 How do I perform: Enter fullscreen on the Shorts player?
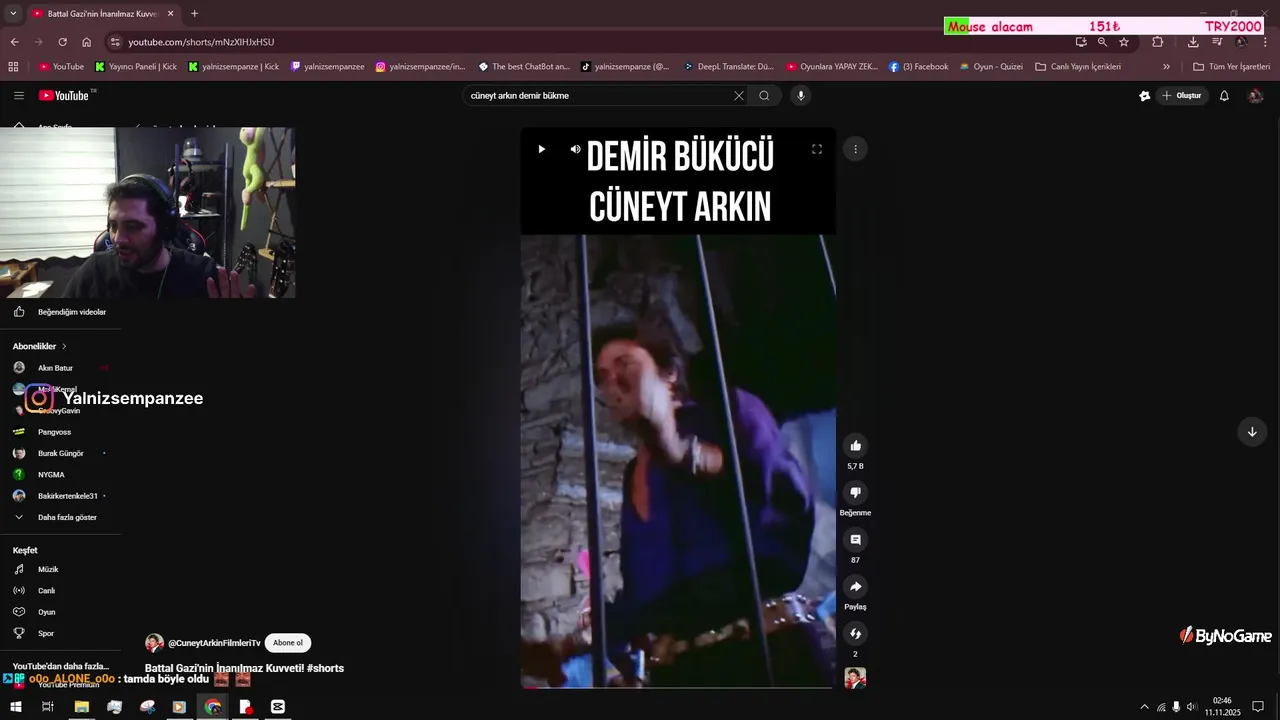[x=816, y=149]
